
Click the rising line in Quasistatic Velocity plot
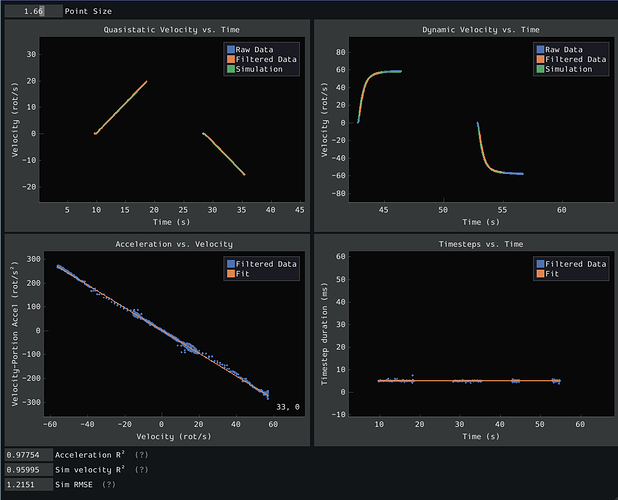click(121, 108)
